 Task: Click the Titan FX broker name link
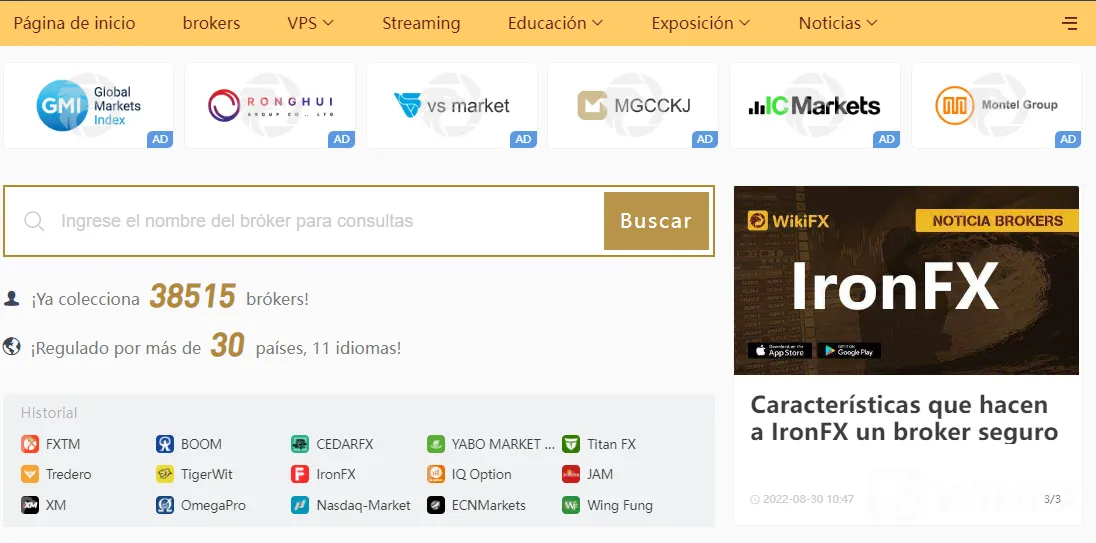[612, 444]
